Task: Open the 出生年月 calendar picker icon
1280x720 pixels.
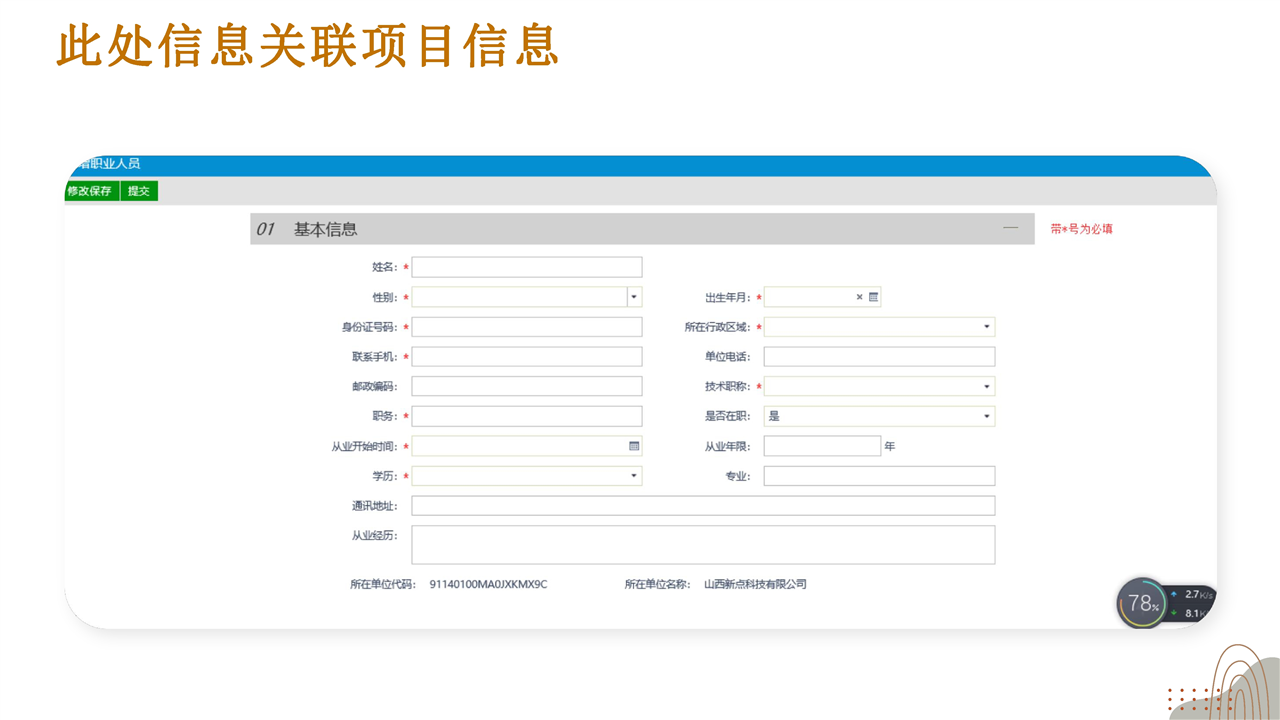Action: click(x=873, y=297)
